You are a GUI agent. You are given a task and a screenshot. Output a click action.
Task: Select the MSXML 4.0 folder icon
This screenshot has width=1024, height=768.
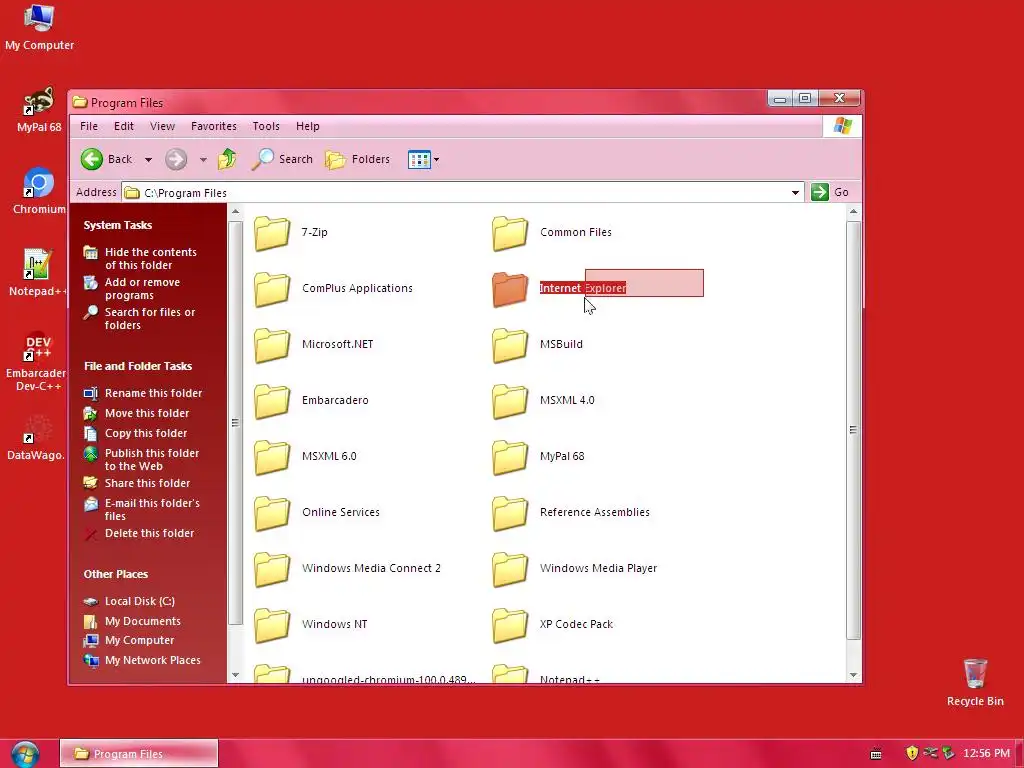click(509, 401)
